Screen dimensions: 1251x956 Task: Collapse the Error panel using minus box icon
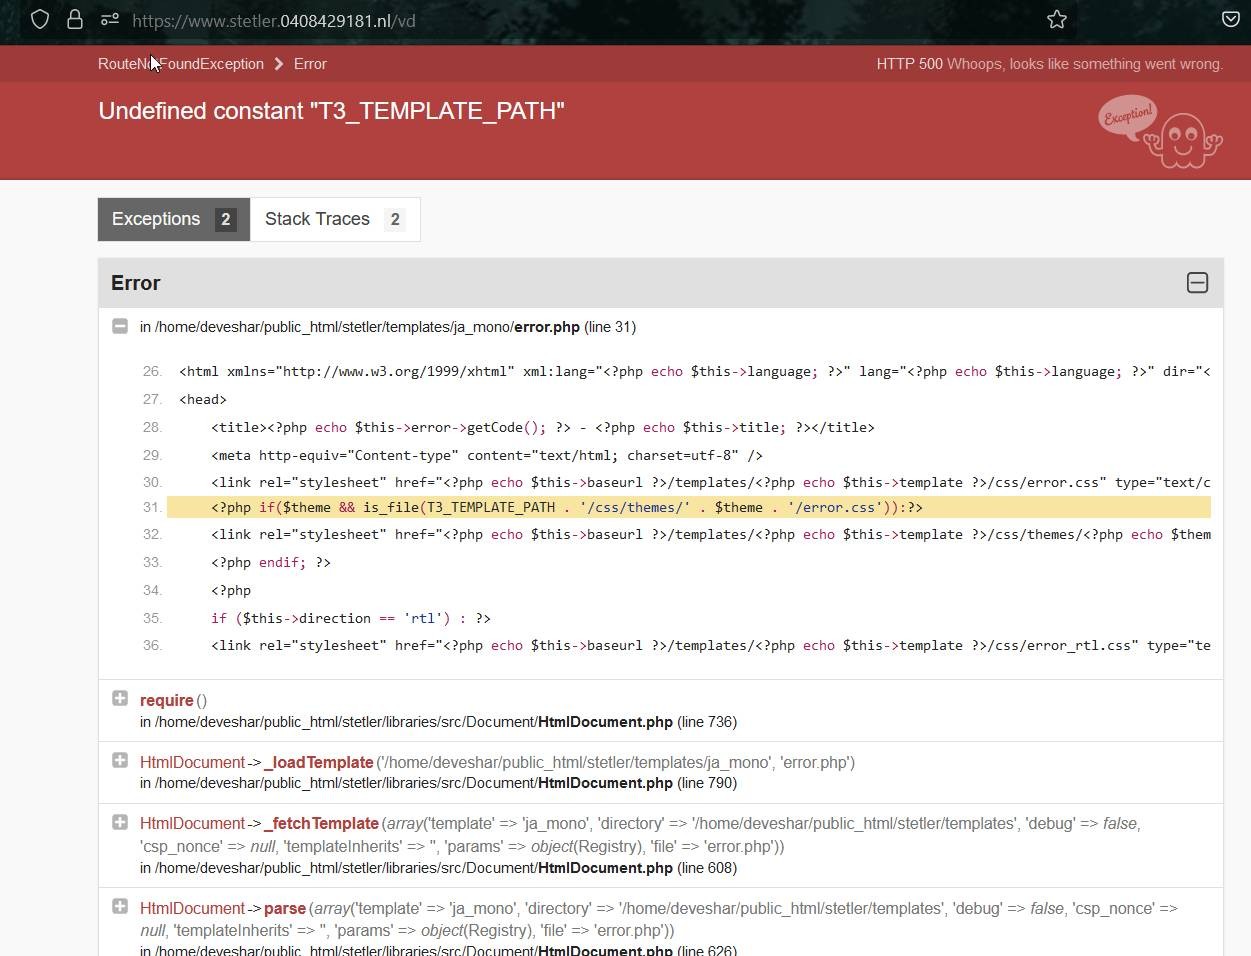click(1197, 283)
